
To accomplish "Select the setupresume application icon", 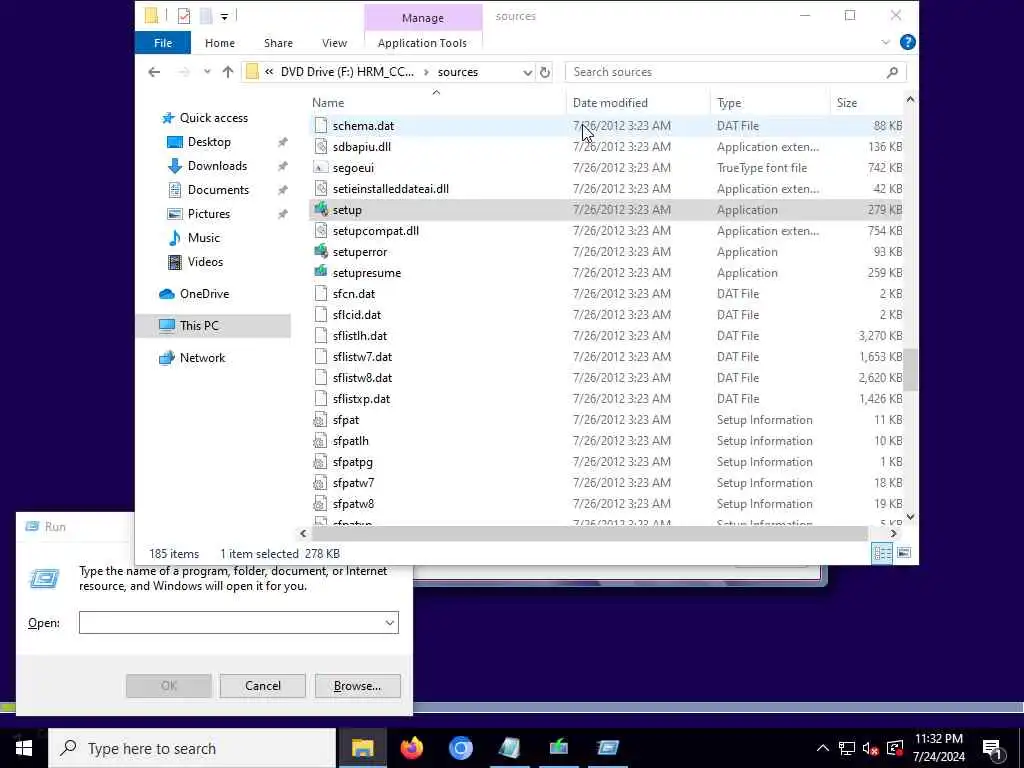I will 321,272.
